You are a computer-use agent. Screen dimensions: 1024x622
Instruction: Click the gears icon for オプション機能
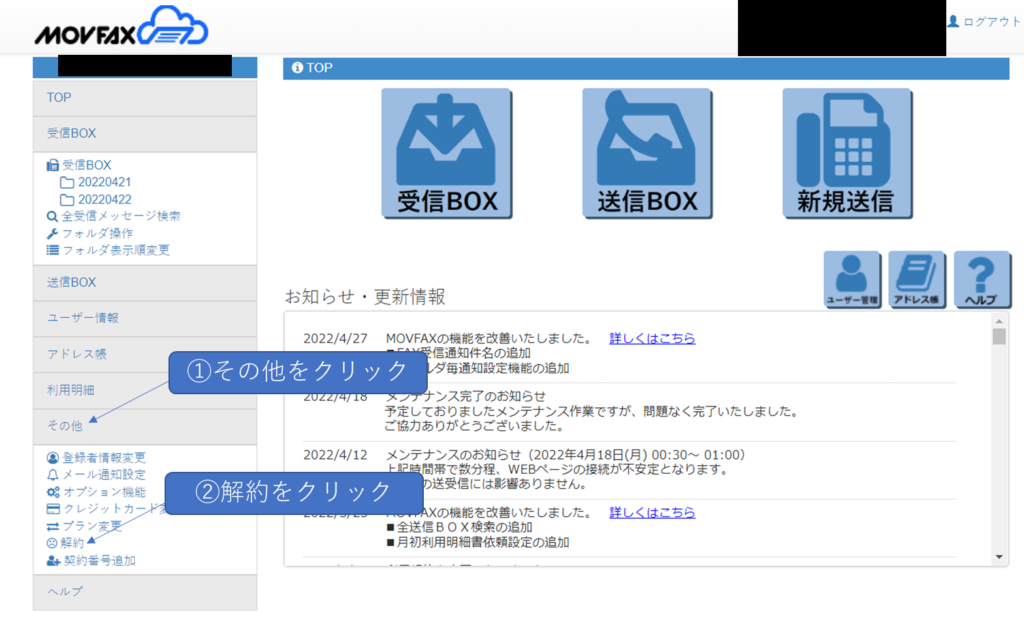coord(53,492)
